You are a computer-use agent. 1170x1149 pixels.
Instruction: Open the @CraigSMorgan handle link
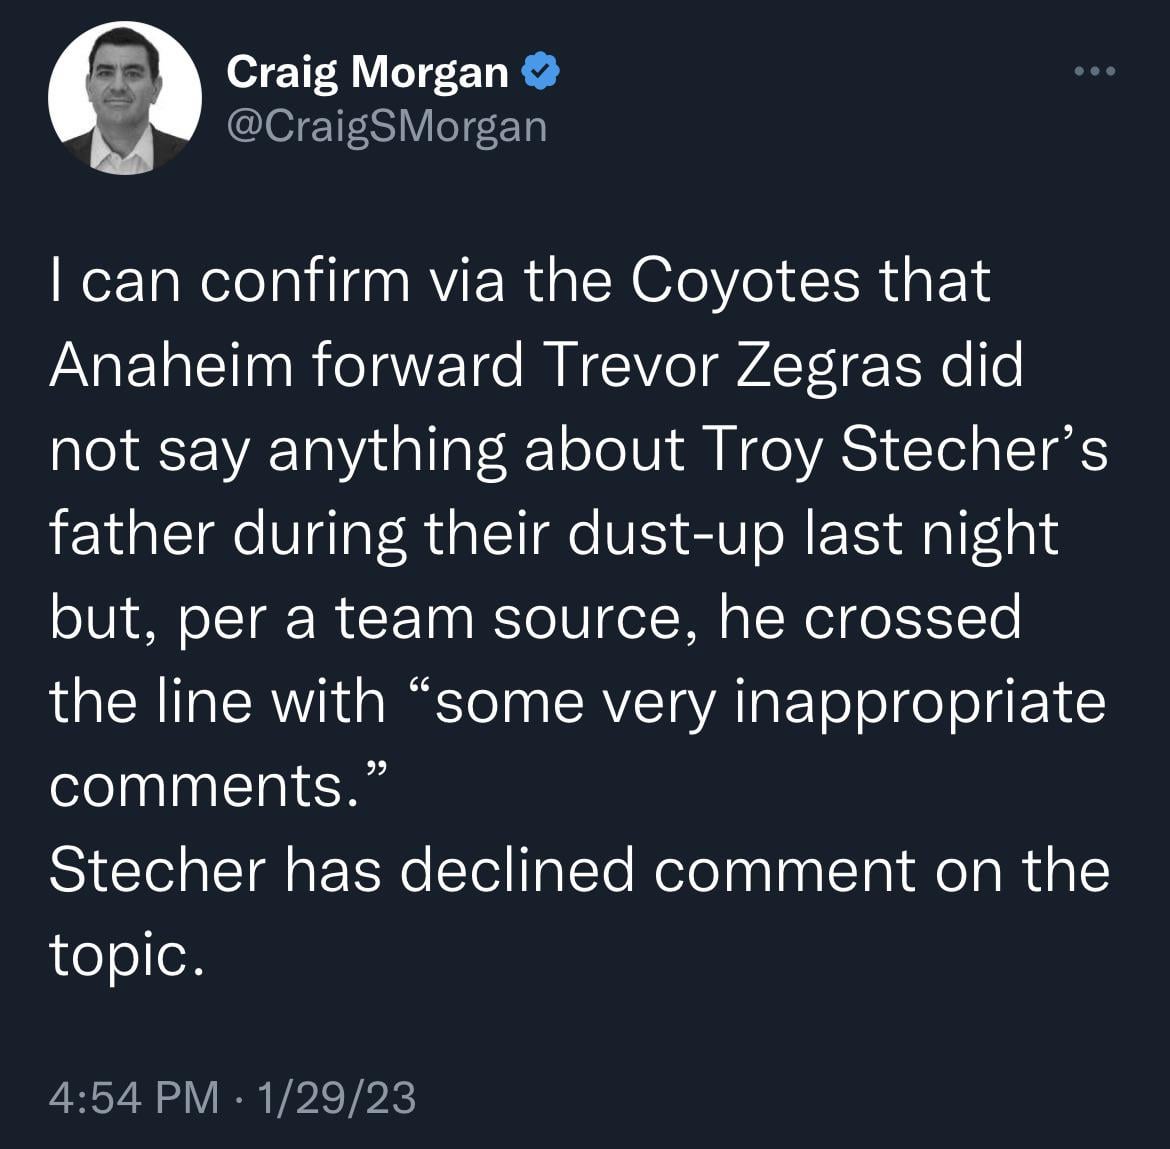(387, 126)
